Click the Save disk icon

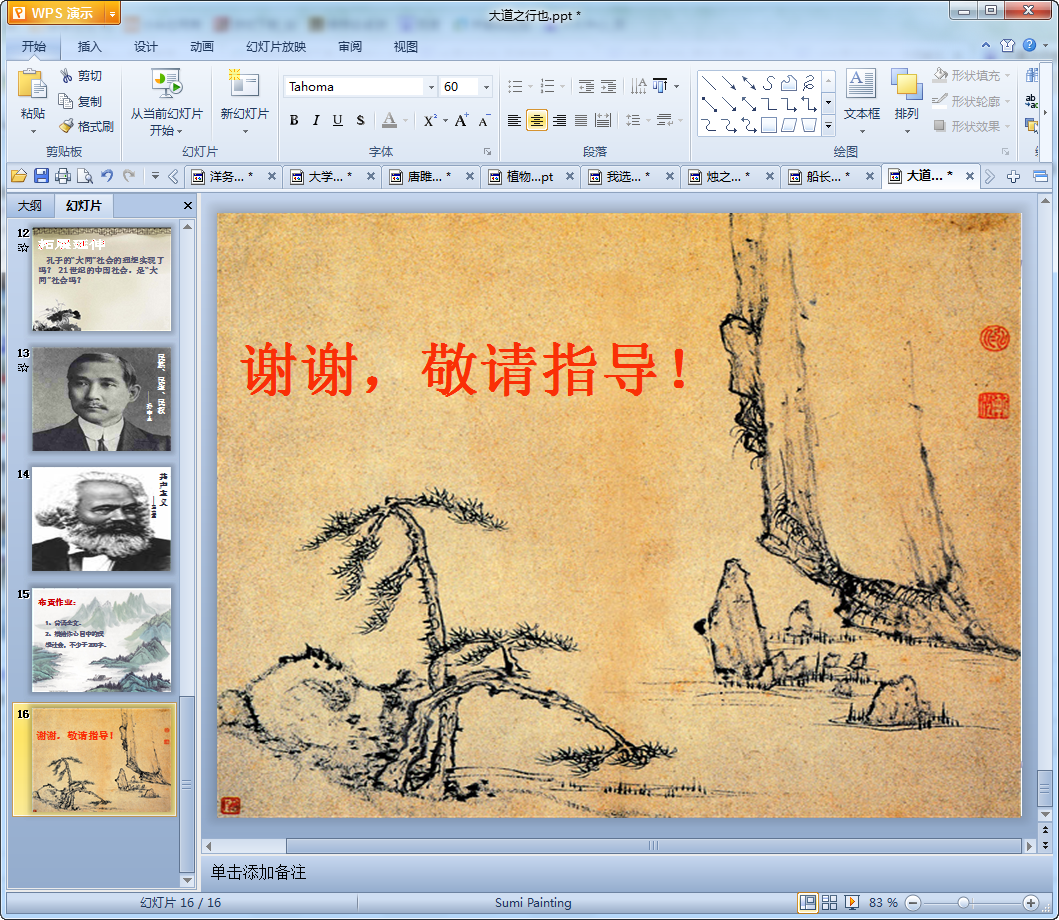41,176
